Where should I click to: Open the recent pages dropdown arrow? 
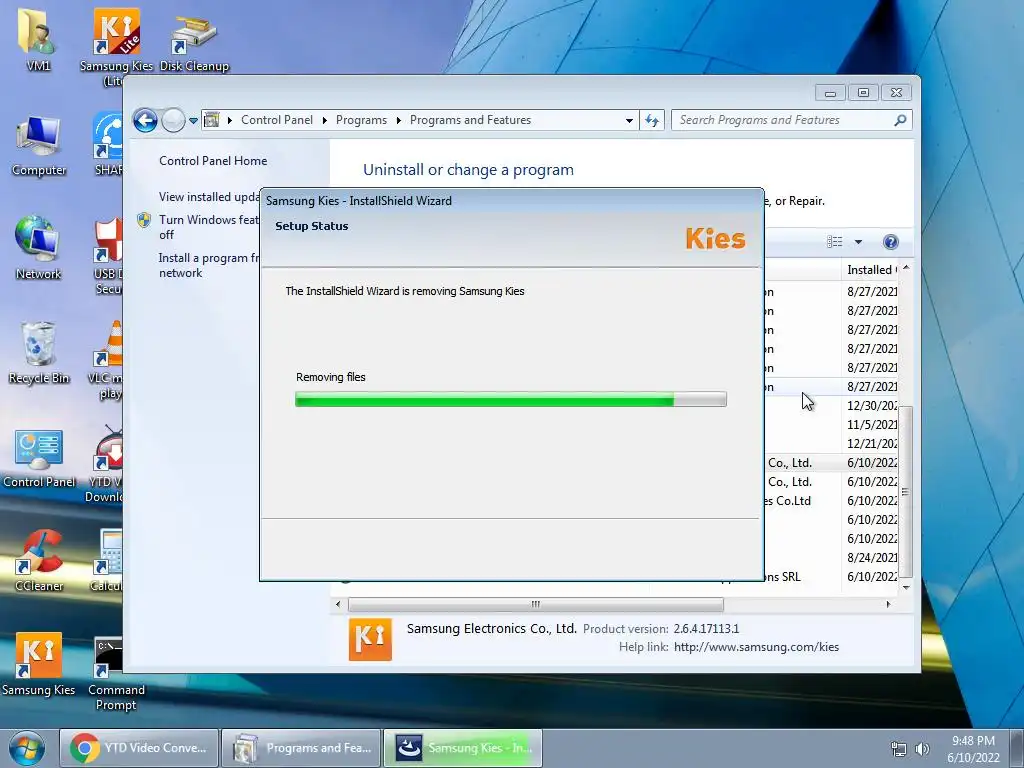point(193,121)
